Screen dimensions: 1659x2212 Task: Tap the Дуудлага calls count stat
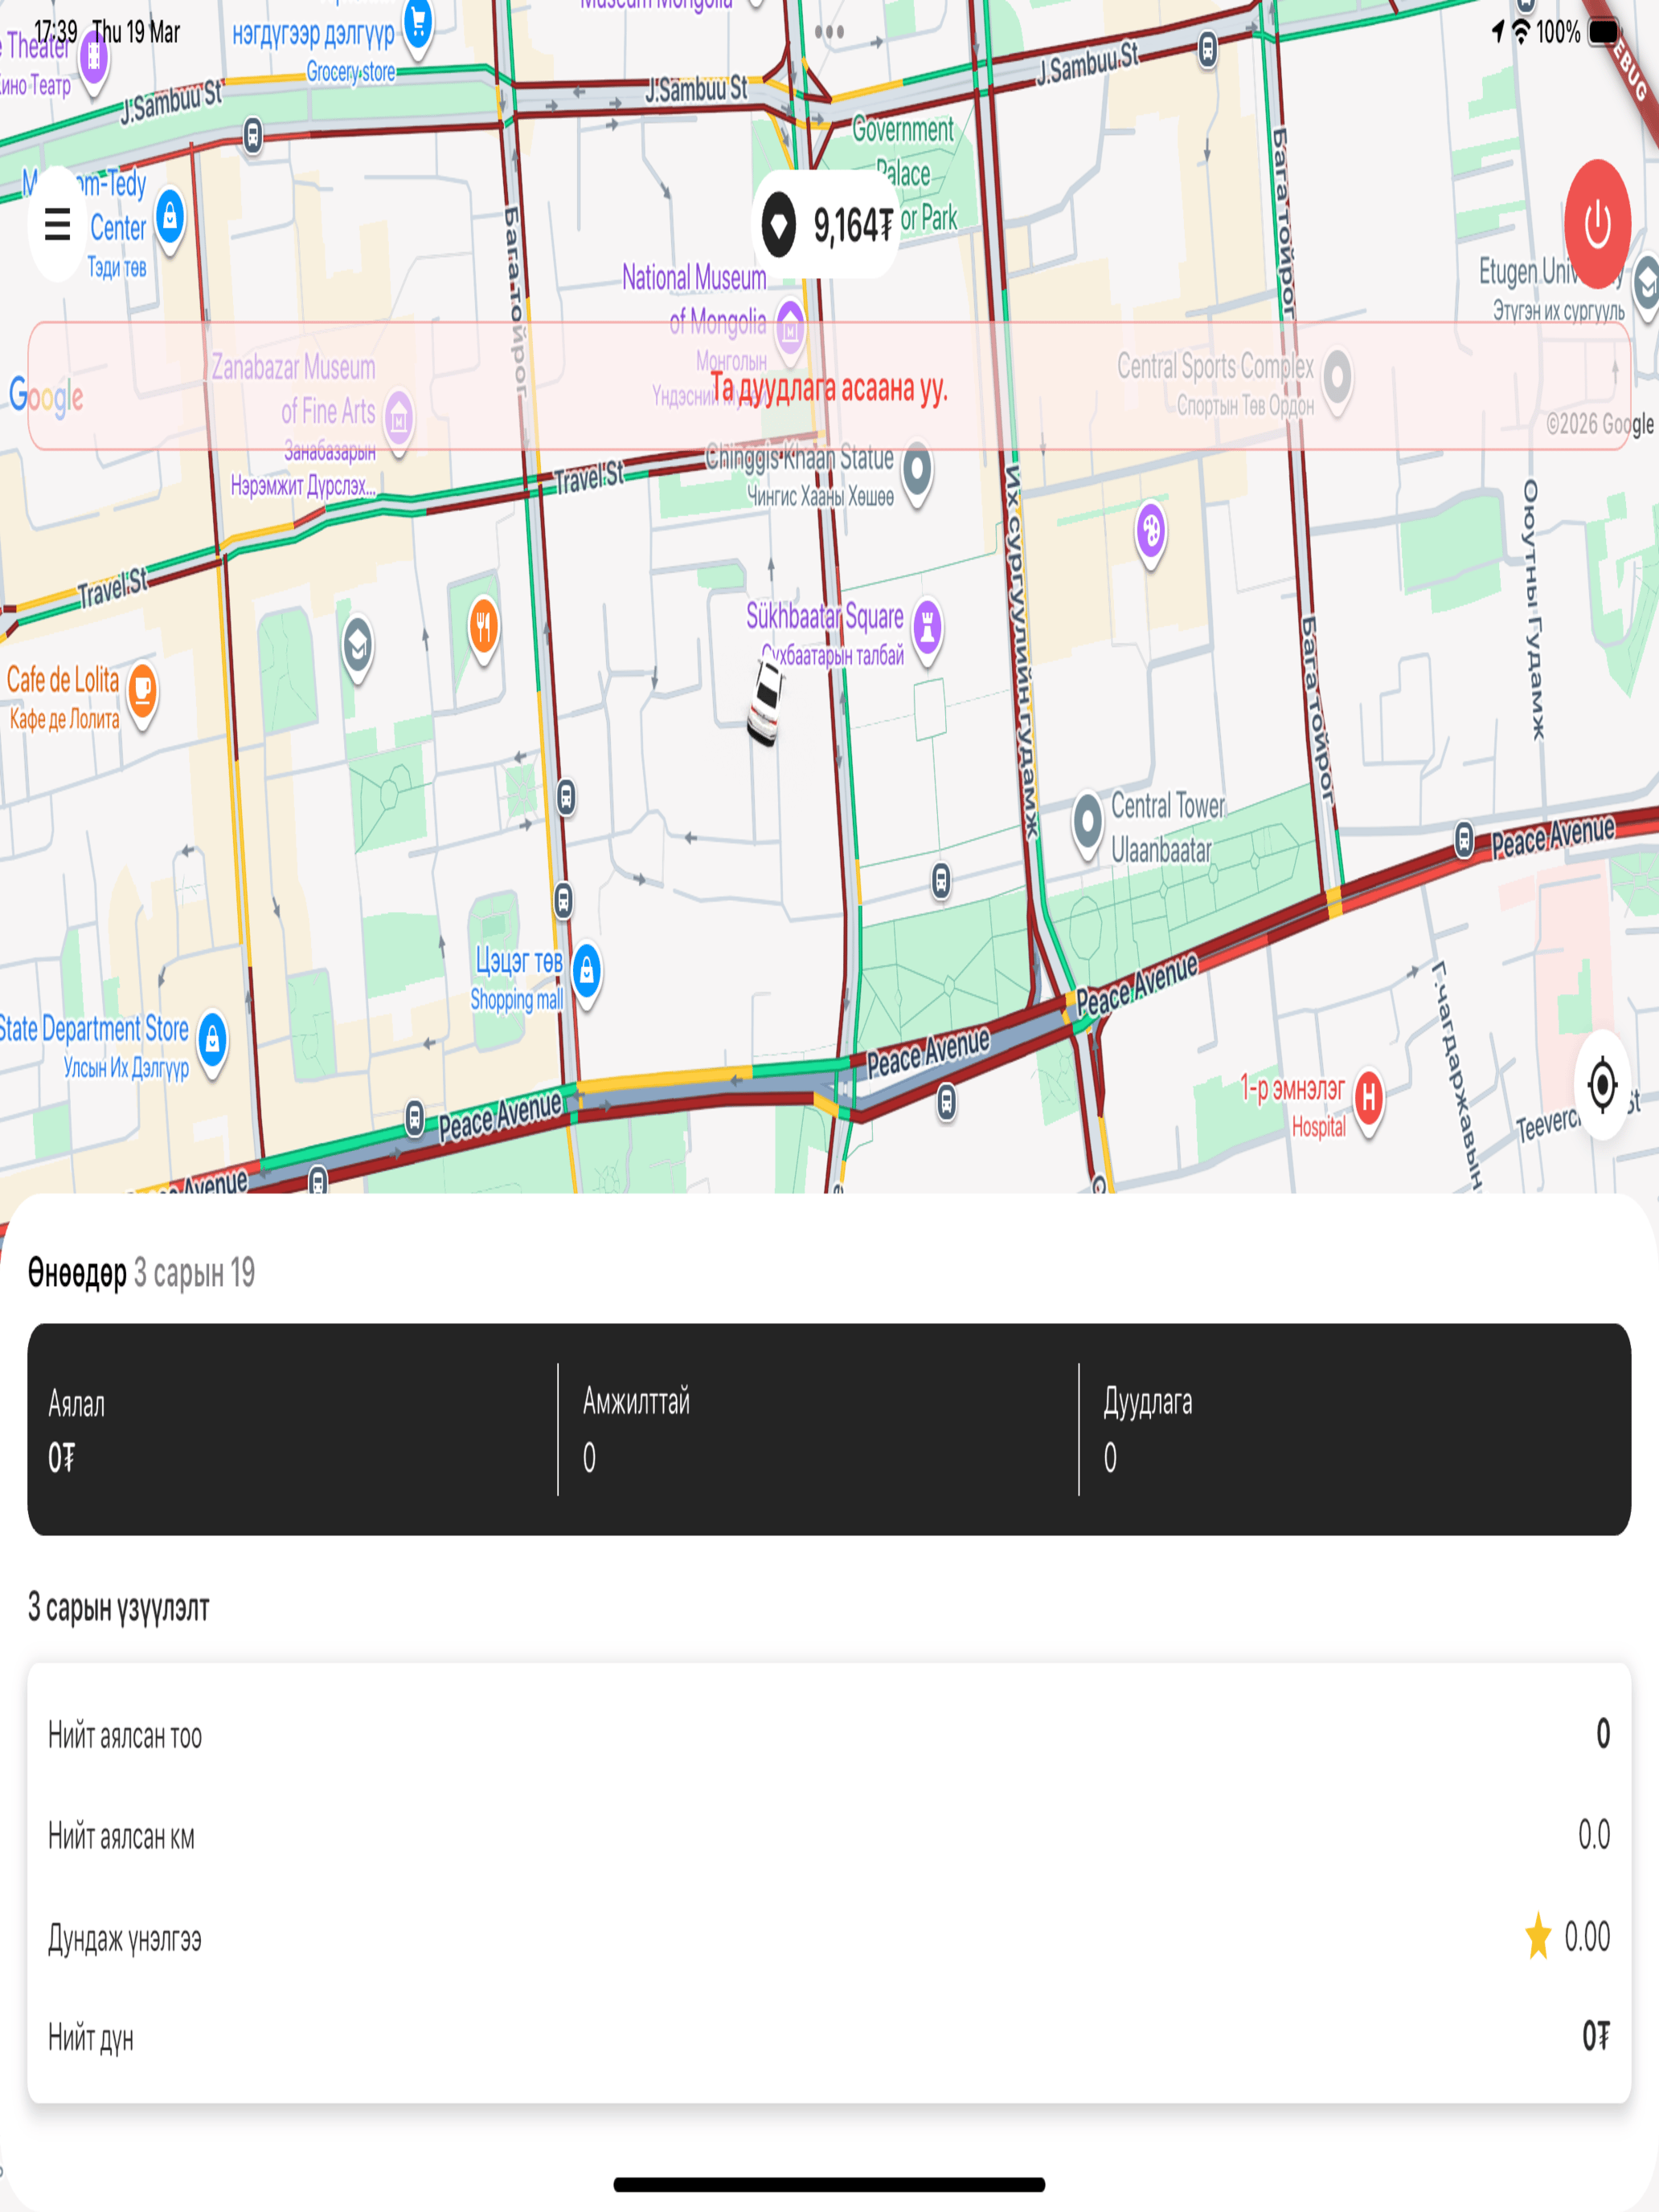click(x=1355, y=1429)
